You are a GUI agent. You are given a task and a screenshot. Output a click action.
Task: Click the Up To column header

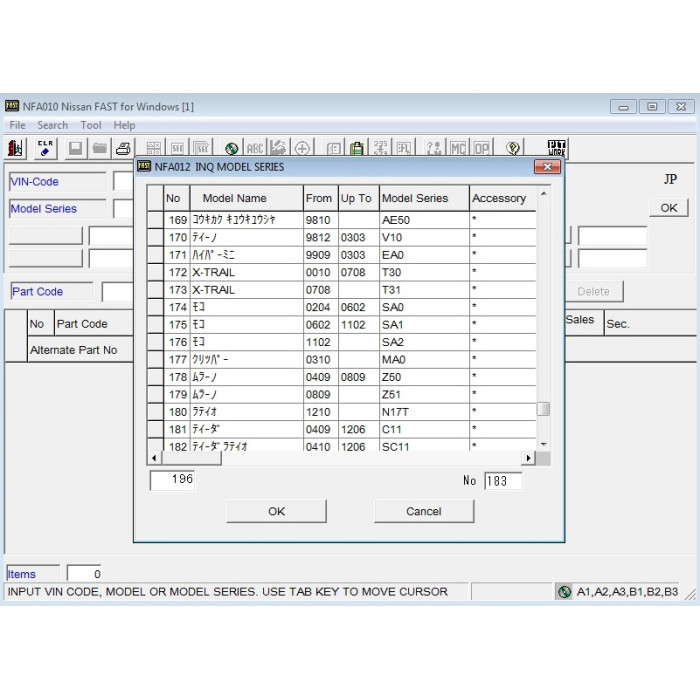click(x=358, y=198)
